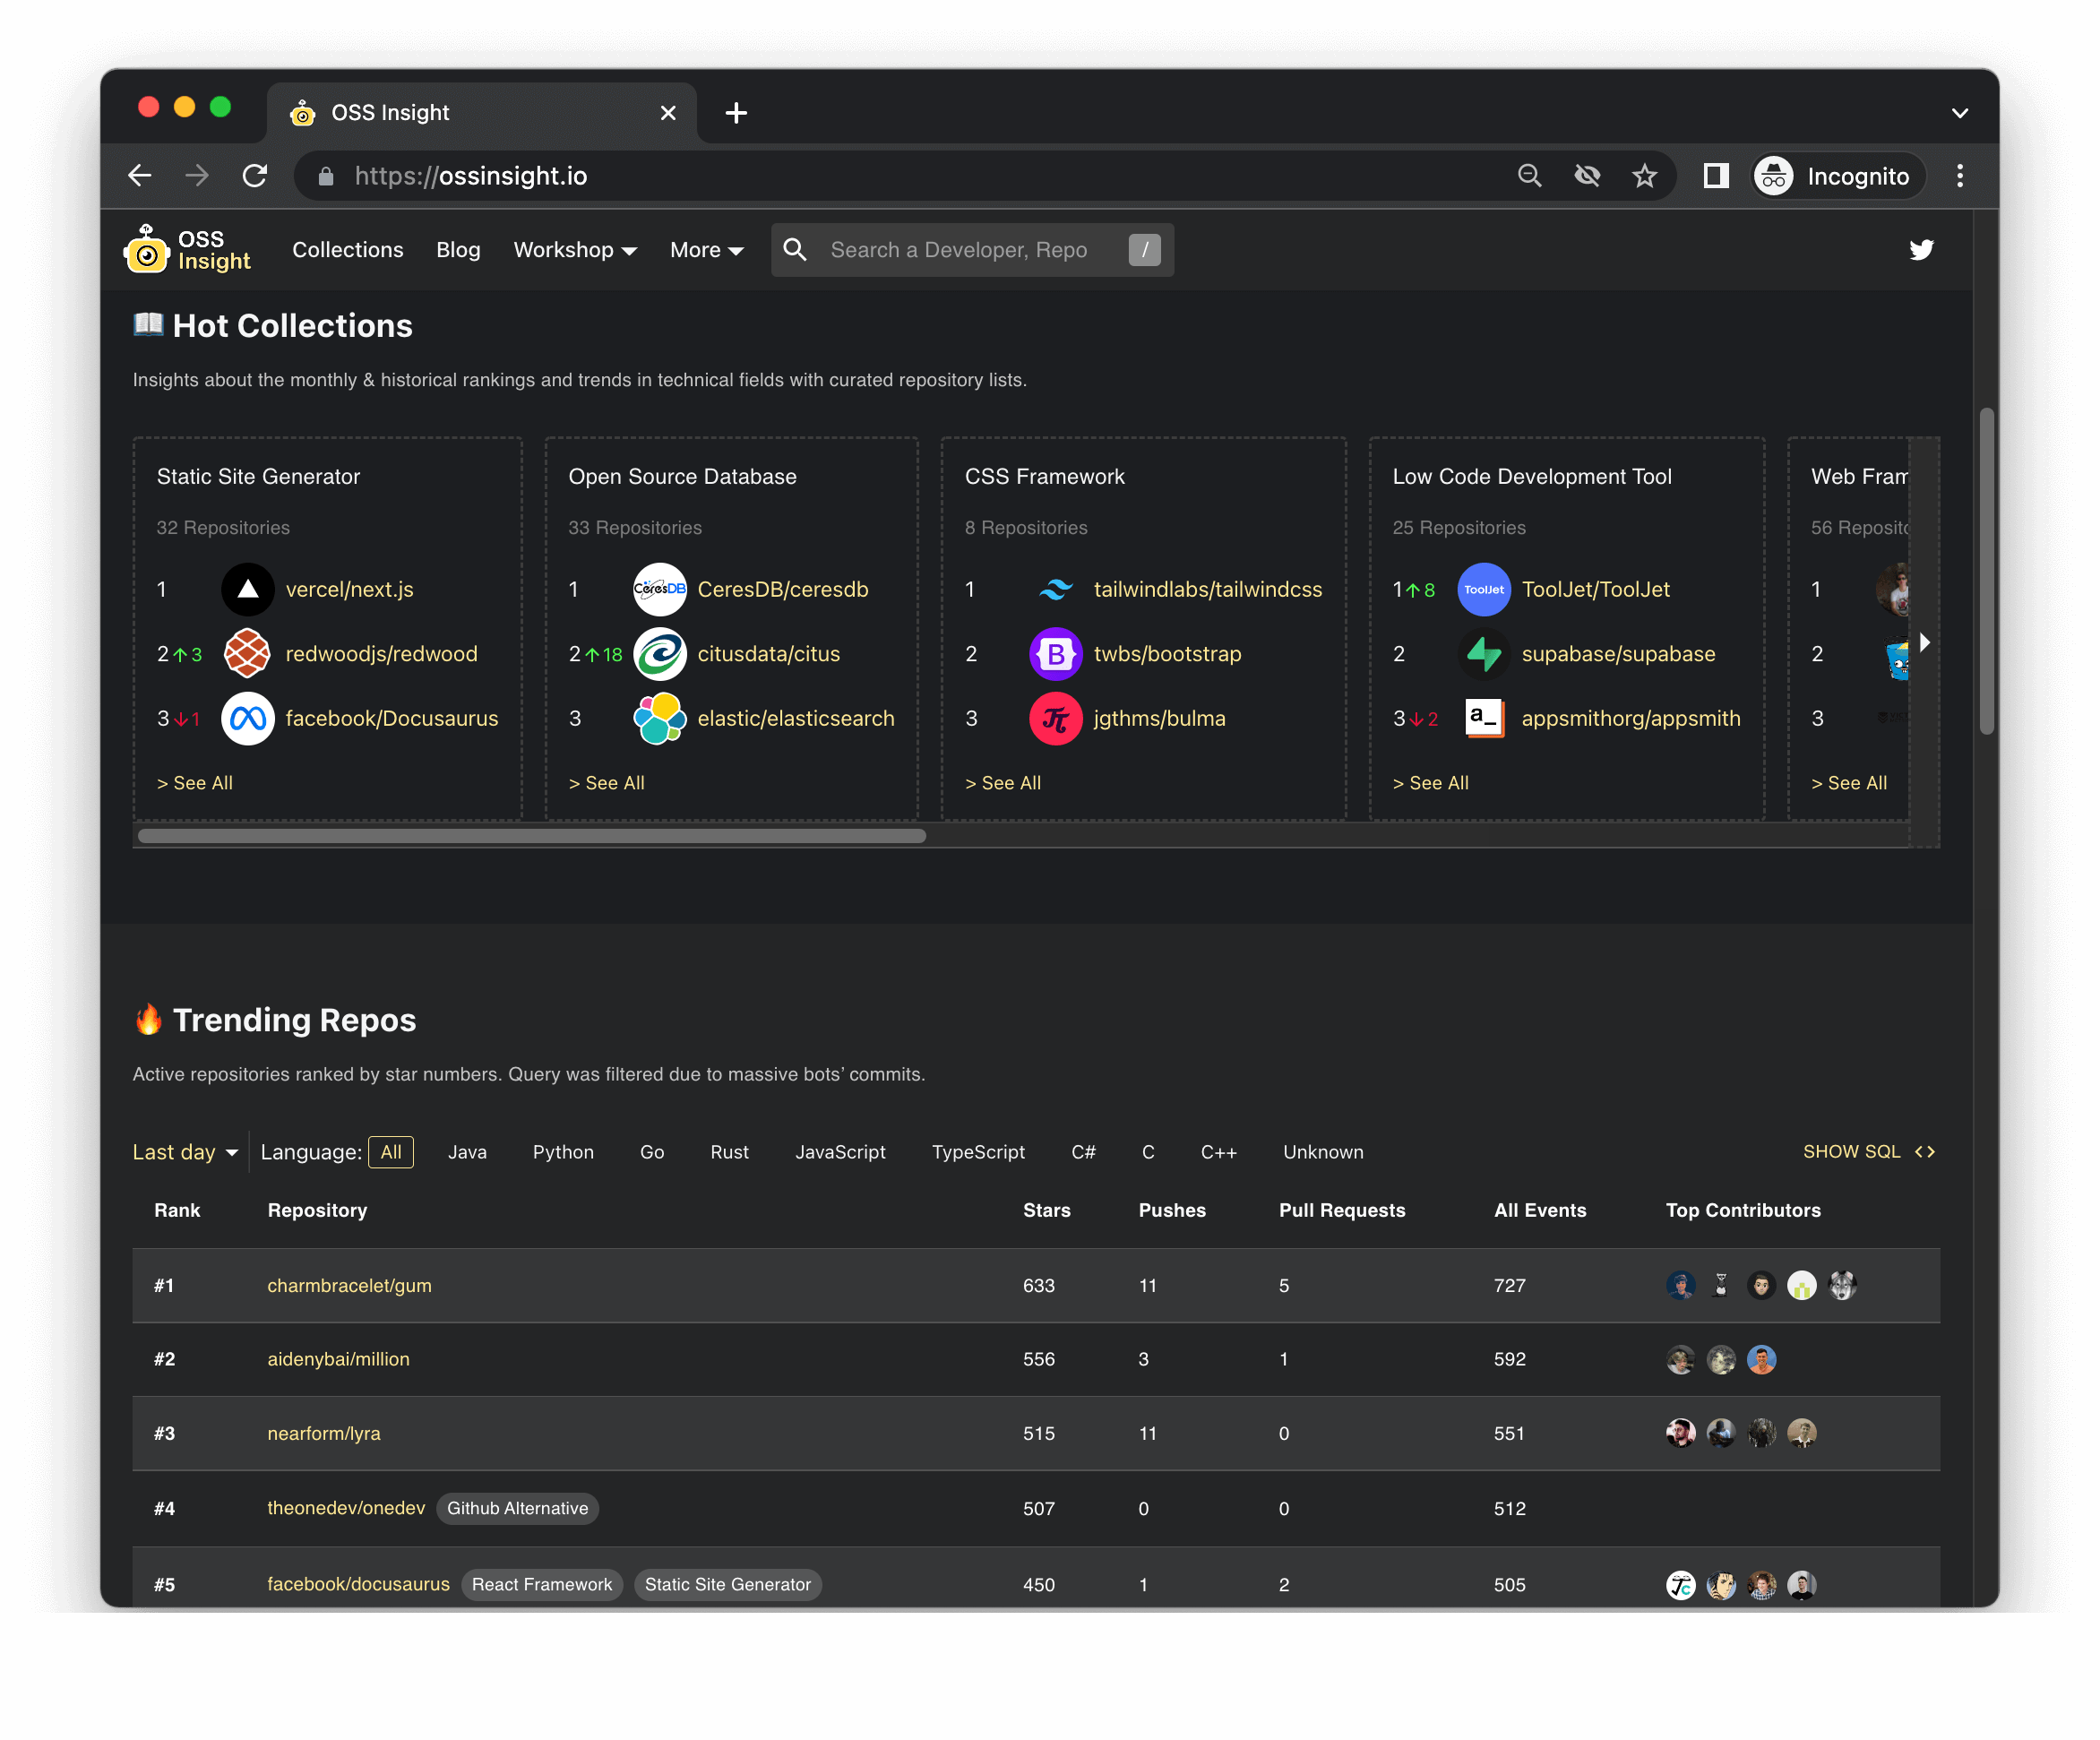Filter trending repos by JavaScript
Screen dimensions: 2100x1740
point(840,1152)
